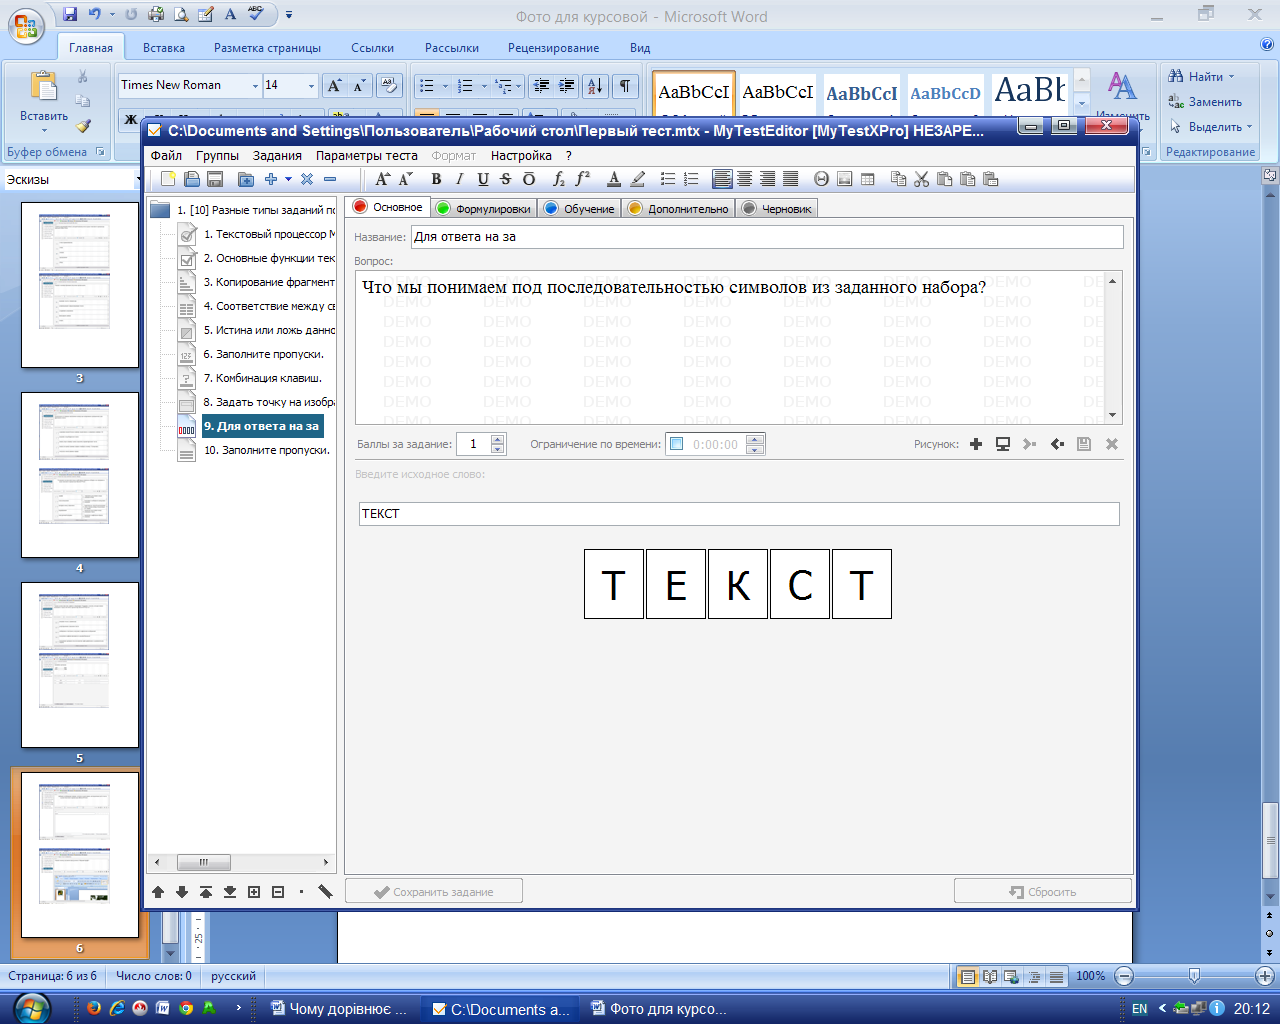This screenshot has width=1280, height=1024.
Task: Expand the Выделить dropdown in Word
Action: click(x=1249, y=127)
